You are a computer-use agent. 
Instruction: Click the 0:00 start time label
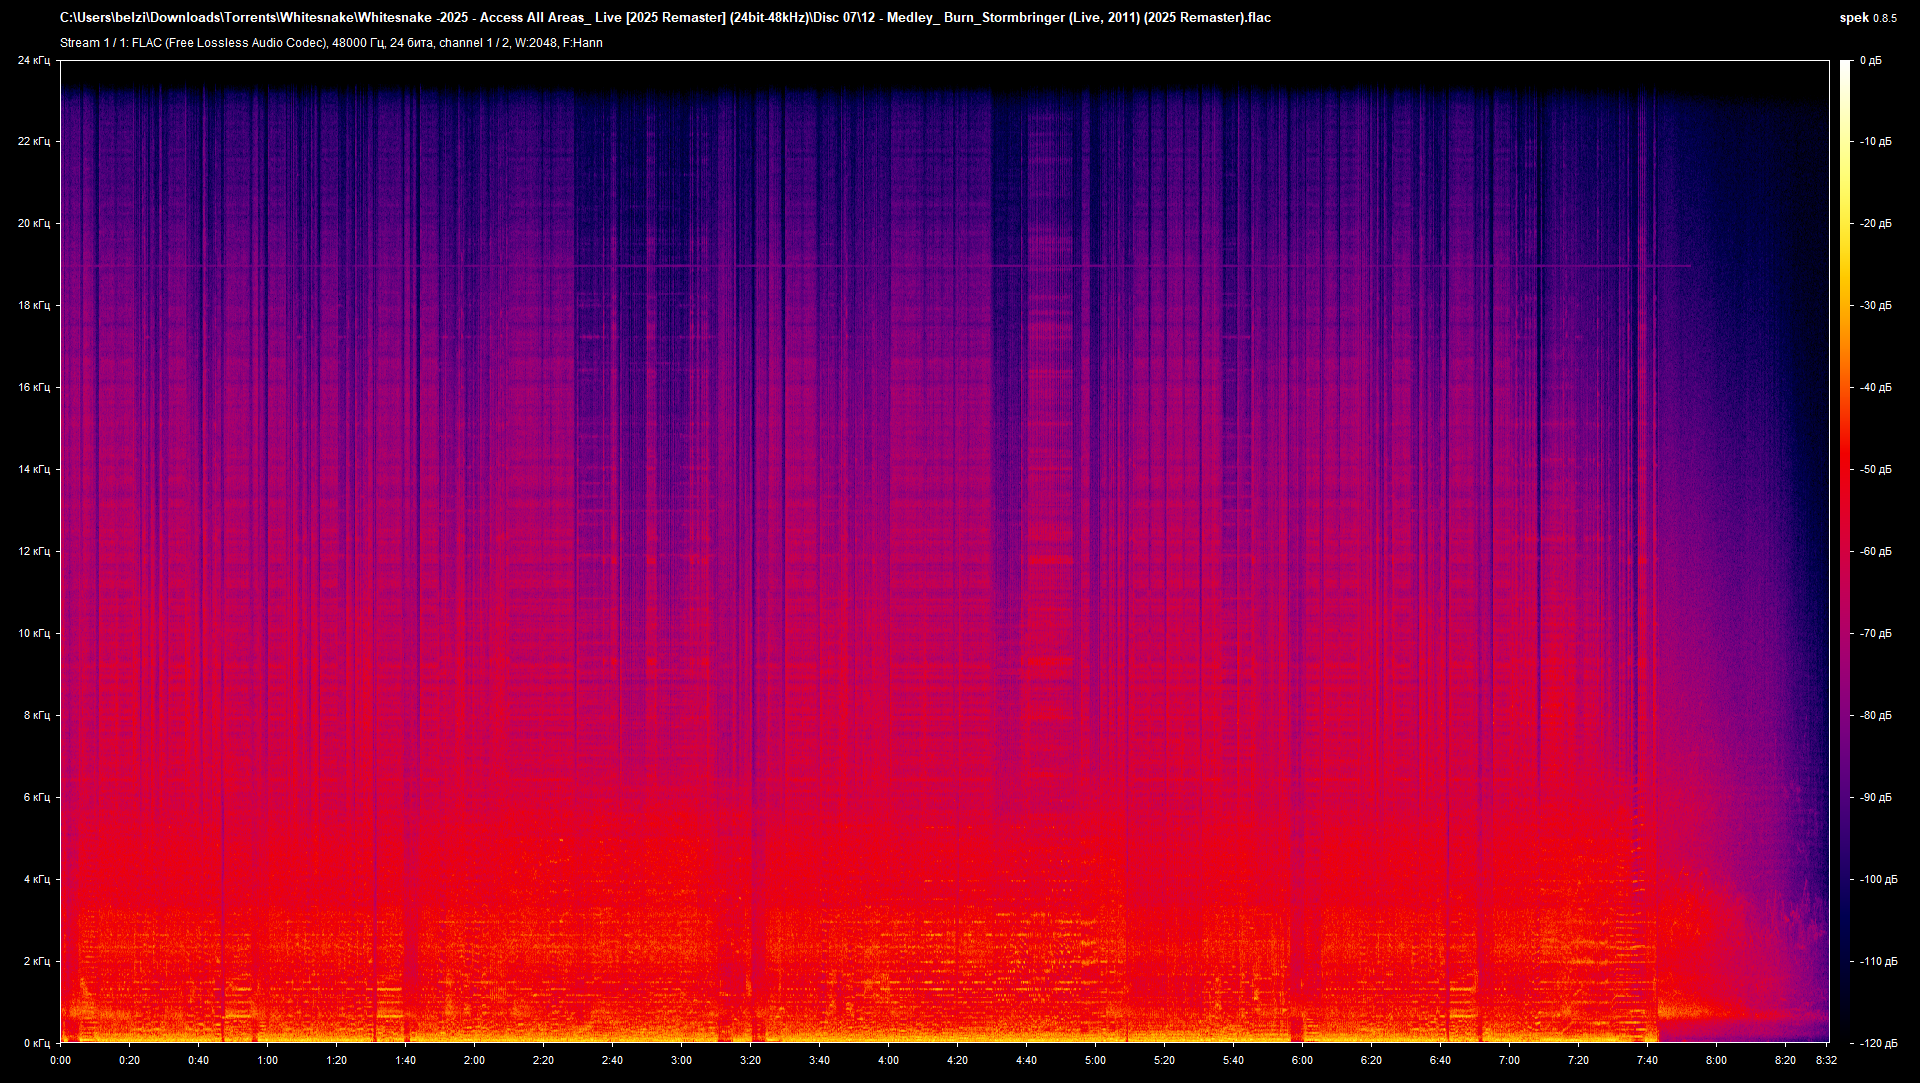(x=60, y=1060)
